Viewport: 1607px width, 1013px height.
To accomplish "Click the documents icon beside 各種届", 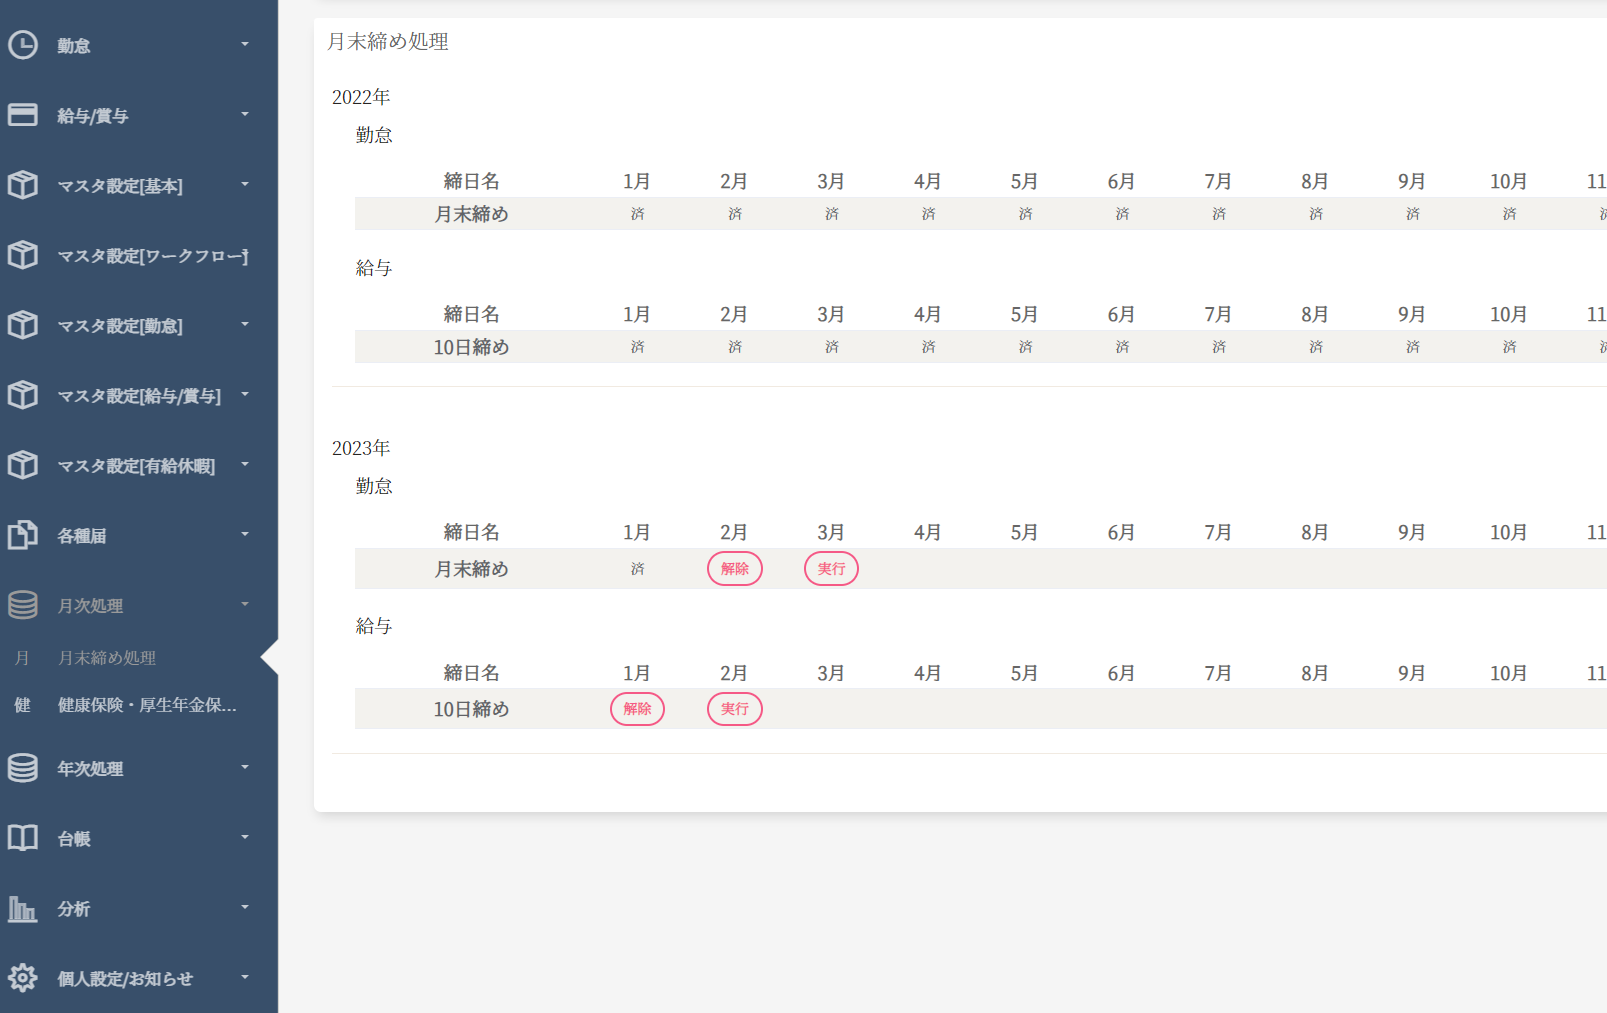I will coord(22,535).
